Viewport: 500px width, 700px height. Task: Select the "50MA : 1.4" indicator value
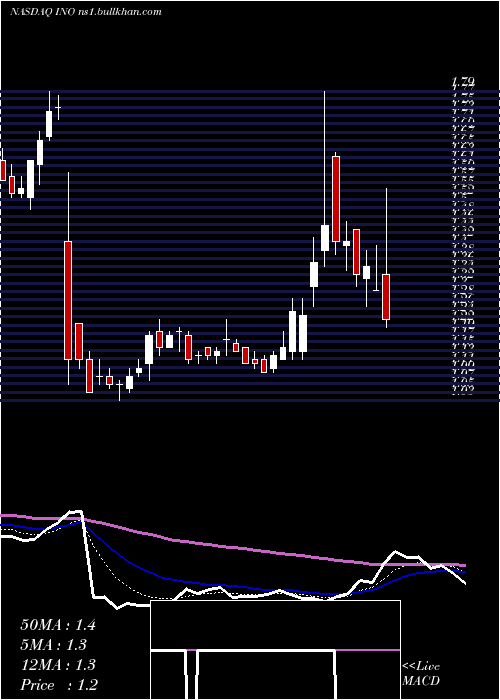(x=58, y=625)
